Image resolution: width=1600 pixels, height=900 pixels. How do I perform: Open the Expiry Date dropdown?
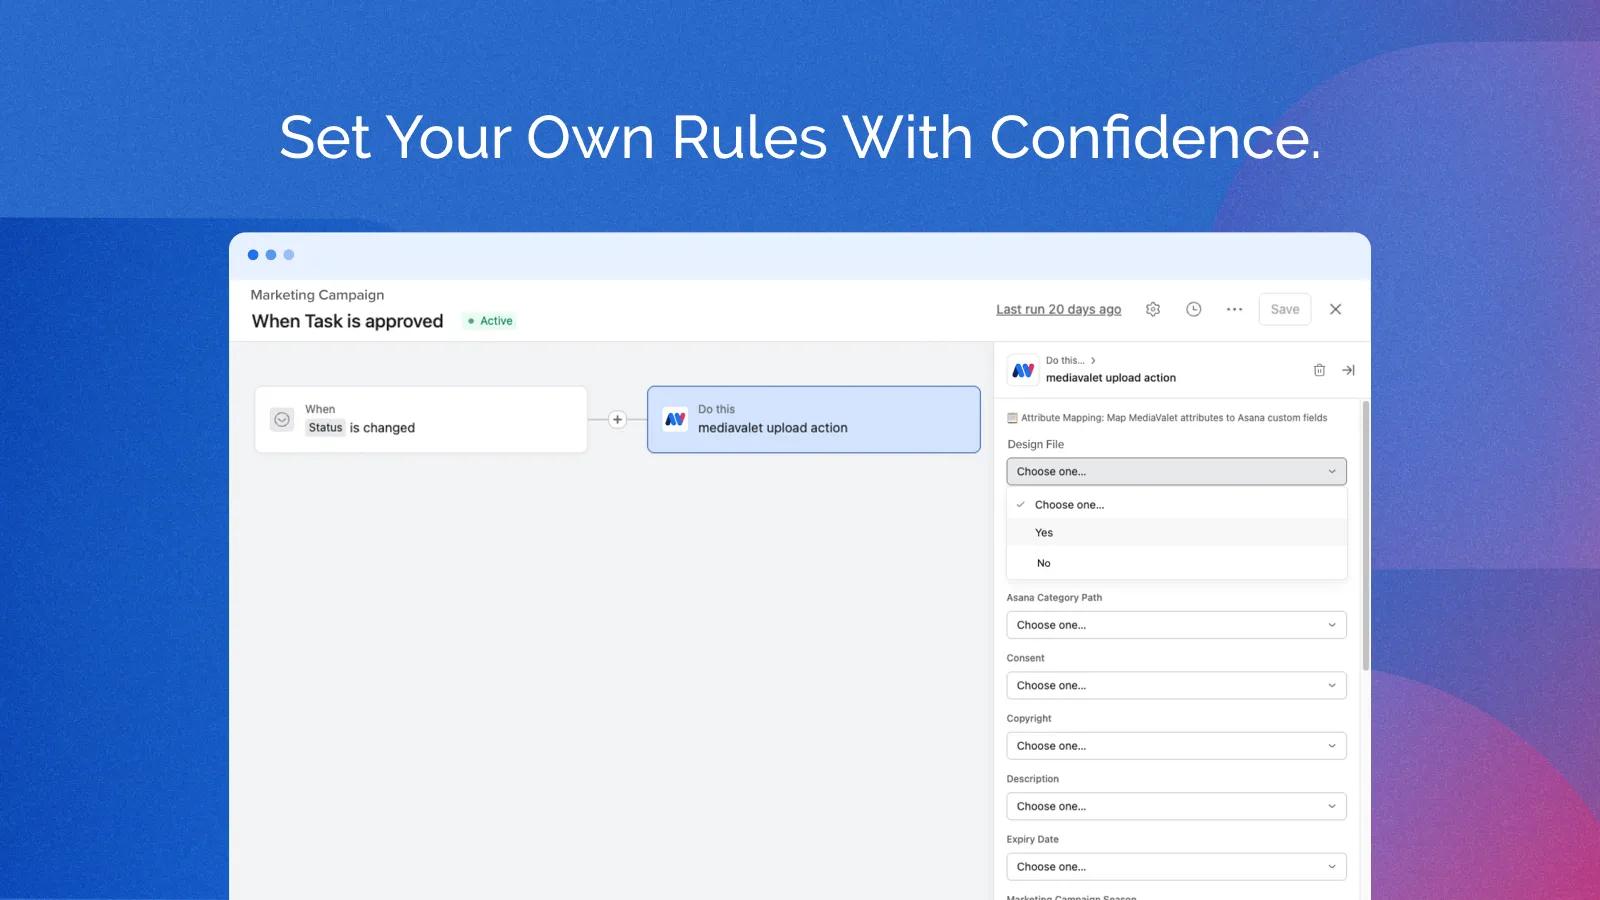[x=1176, y=867]
